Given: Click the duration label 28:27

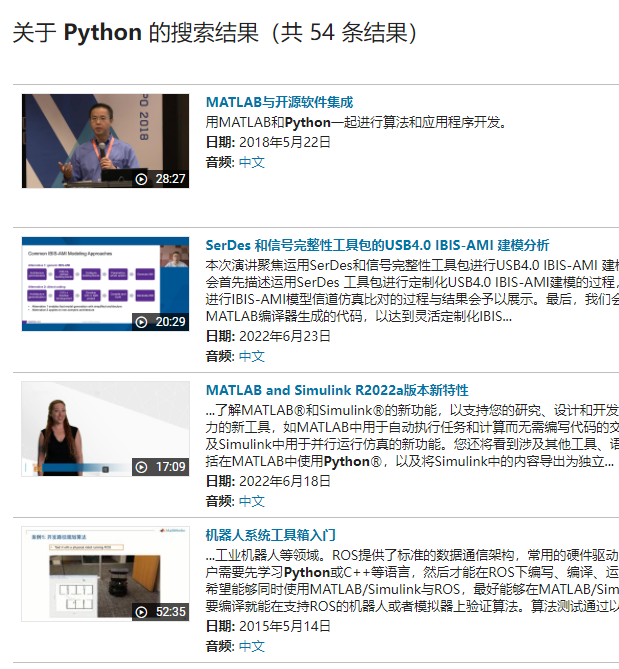Looking at the screenshot, I should pyautogui.click(x=170, y=179).
